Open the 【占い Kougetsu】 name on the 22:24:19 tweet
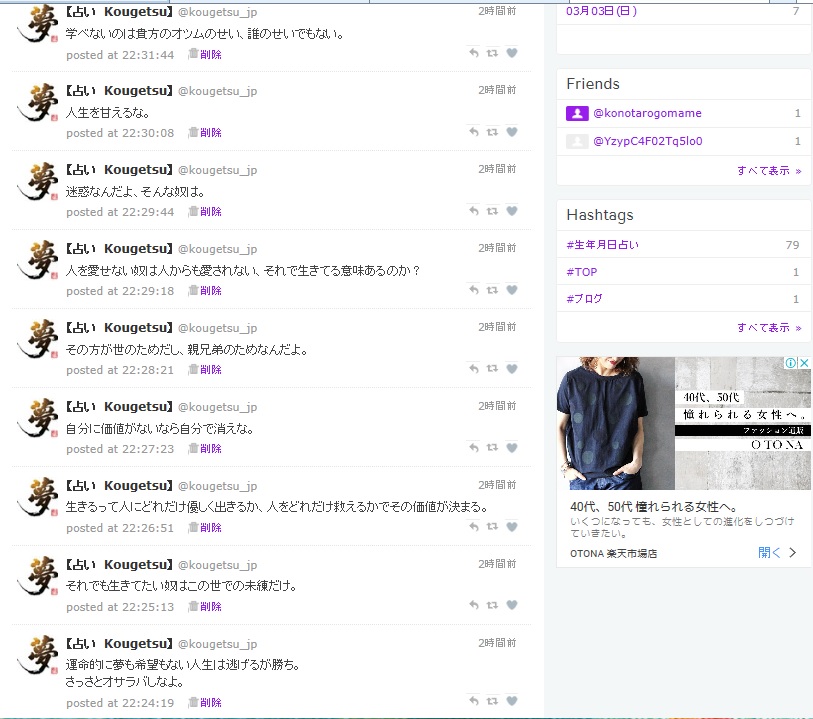Screen dimensions: 813x719 pyautogui.click(x=119, y=643)
